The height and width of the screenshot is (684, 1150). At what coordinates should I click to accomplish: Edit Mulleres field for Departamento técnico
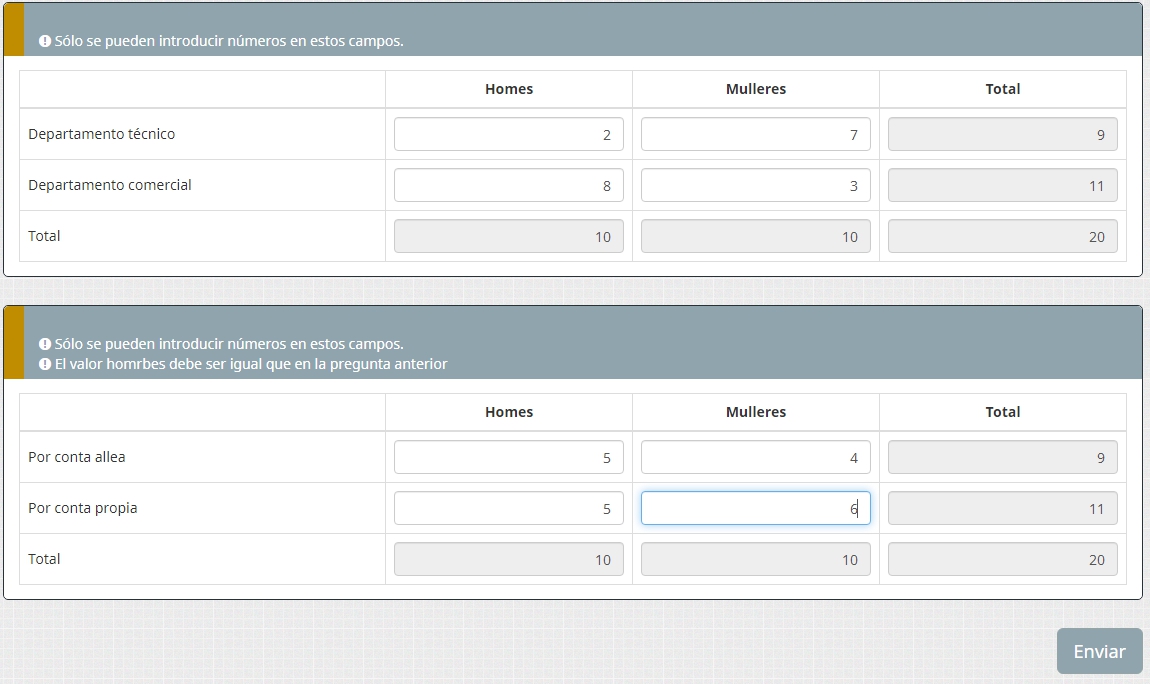pyautogui.click(x=755, y=134)
